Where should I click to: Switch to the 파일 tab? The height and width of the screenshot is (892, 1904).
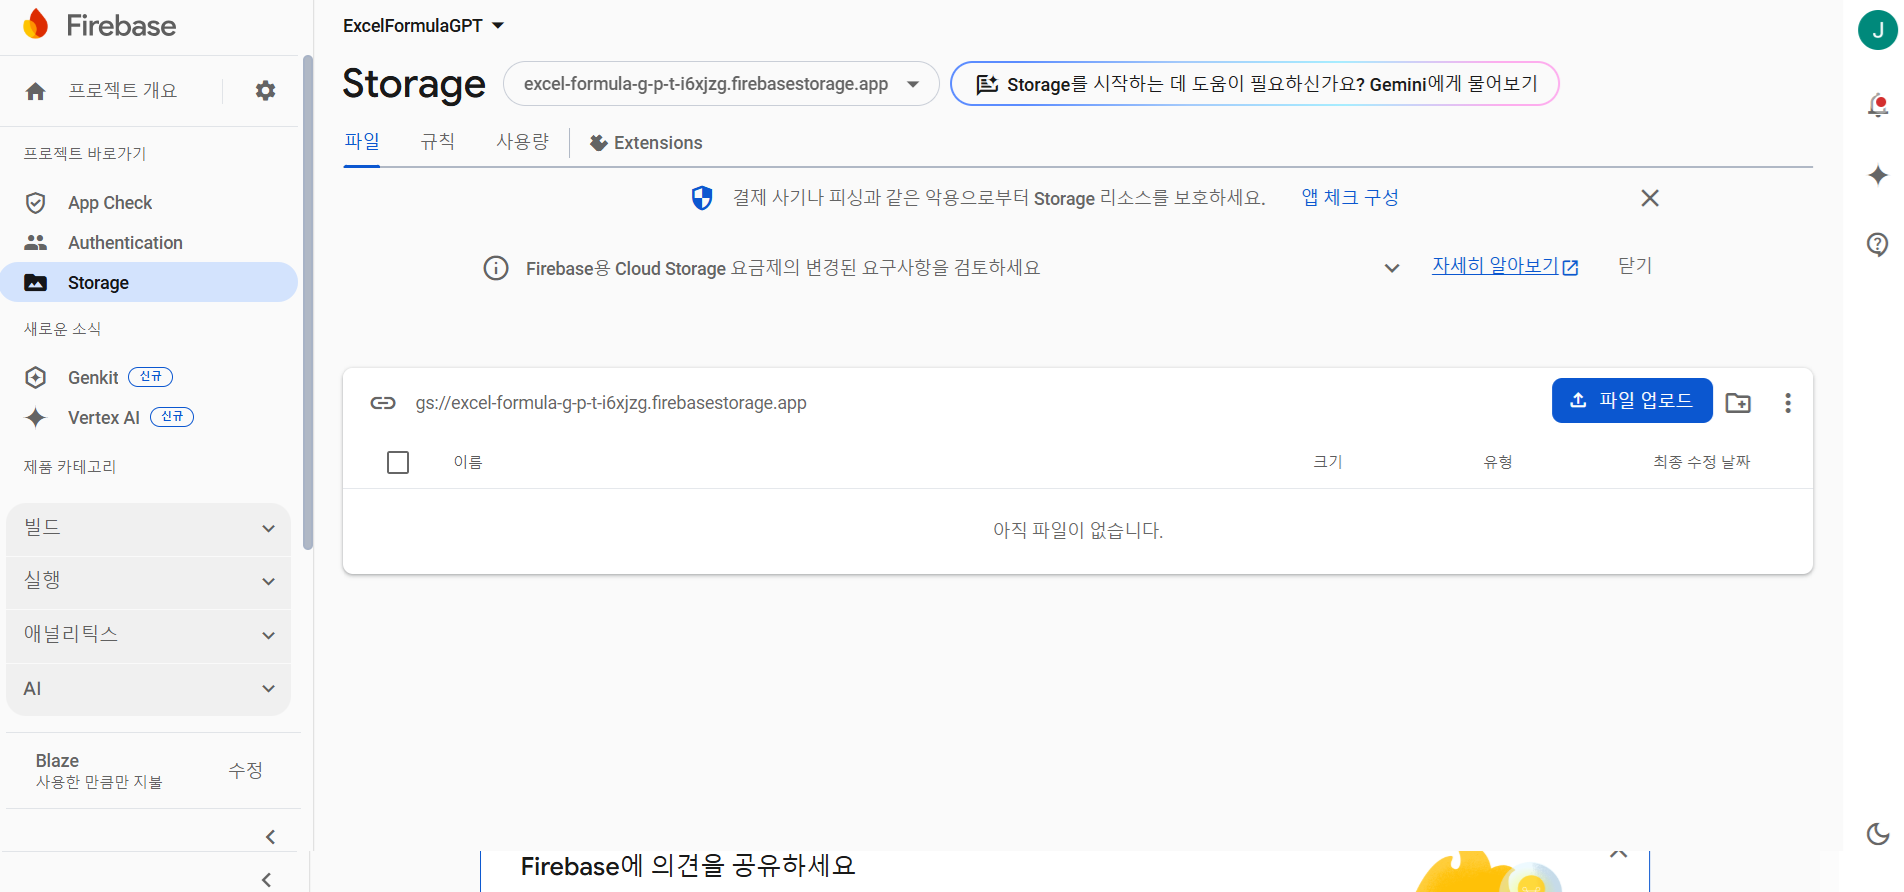362,142
